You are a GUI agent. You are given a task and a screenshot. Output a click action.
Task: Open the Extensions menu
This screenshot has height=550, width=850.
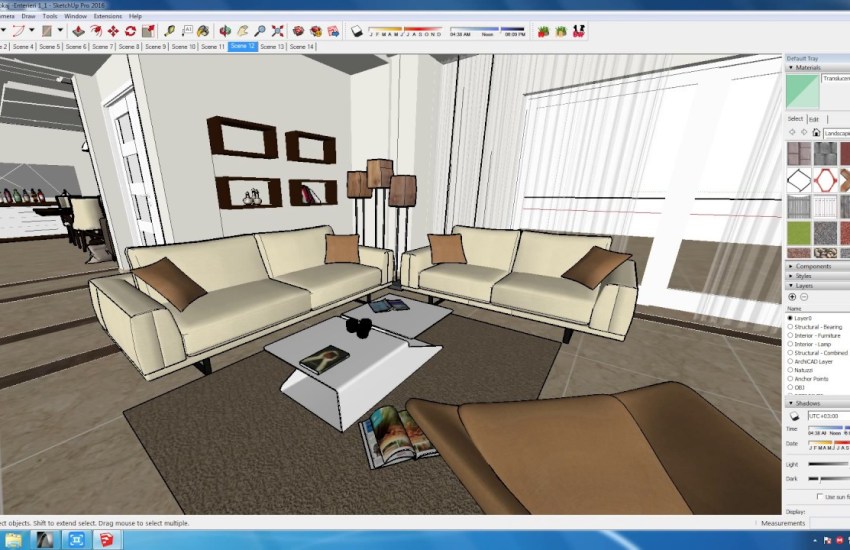[x=107, y=16]
